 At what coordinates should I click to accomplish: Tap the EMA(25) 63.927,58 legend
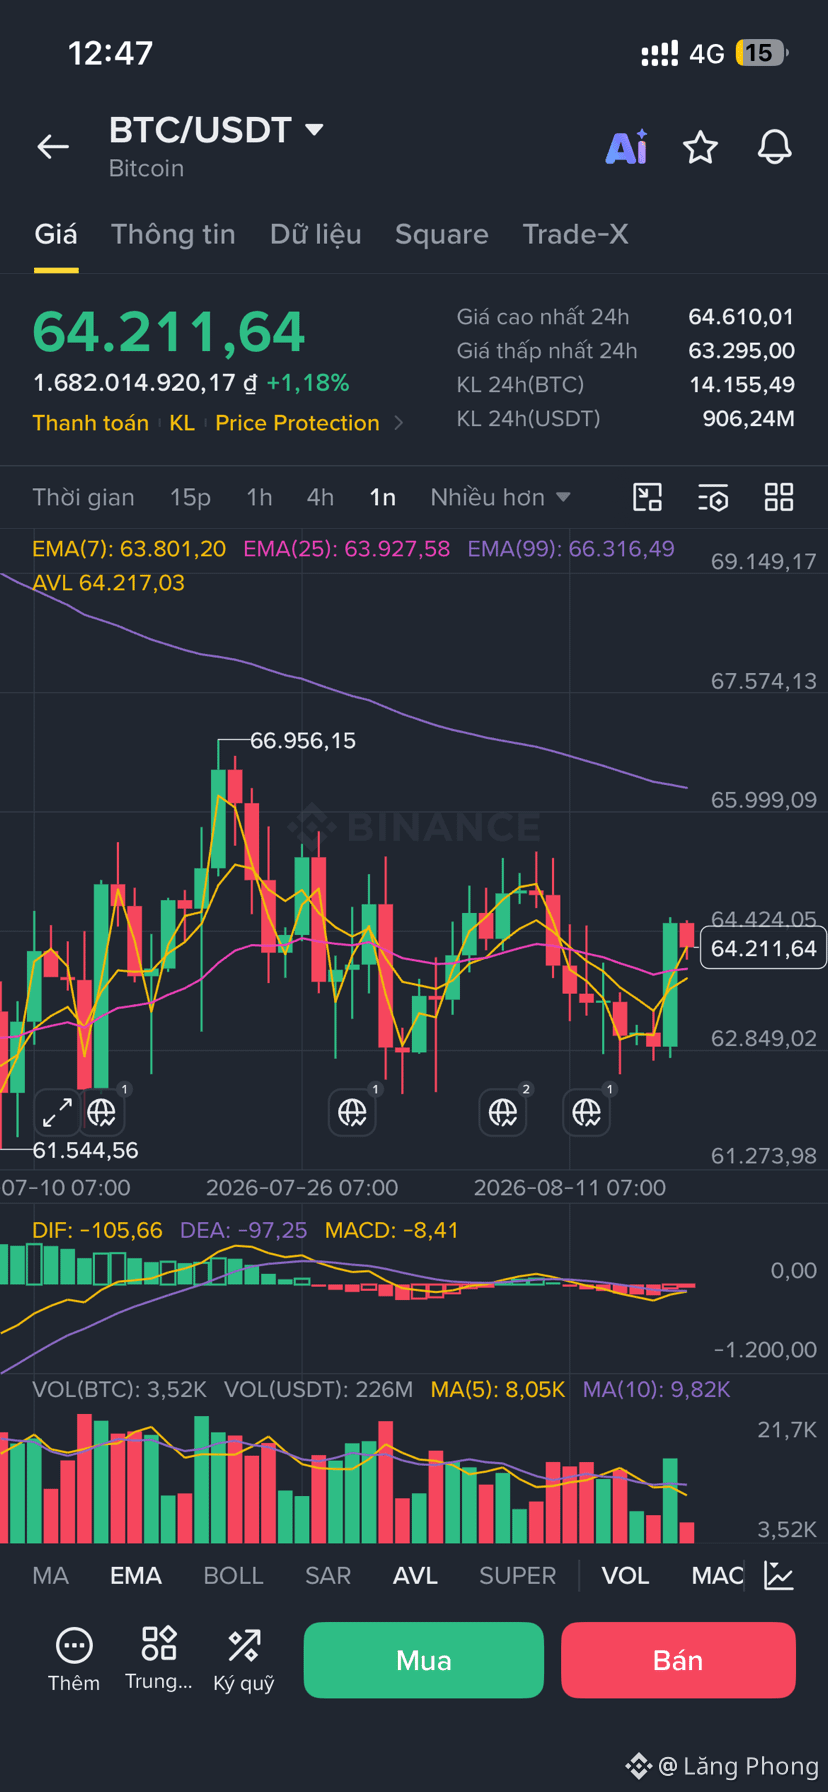(x=347, y=549)
